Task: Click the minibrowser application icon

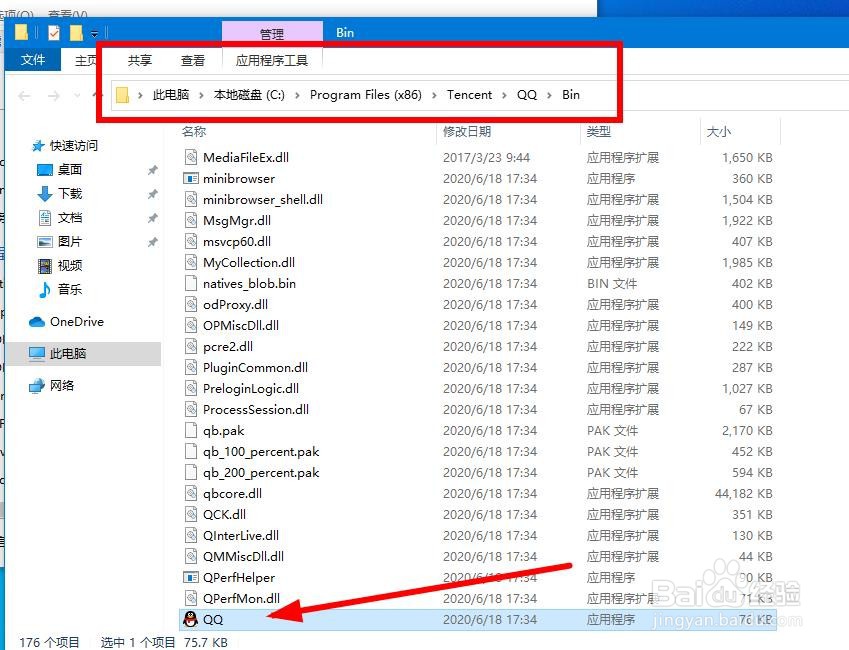Action: click(x=191, y=179)
